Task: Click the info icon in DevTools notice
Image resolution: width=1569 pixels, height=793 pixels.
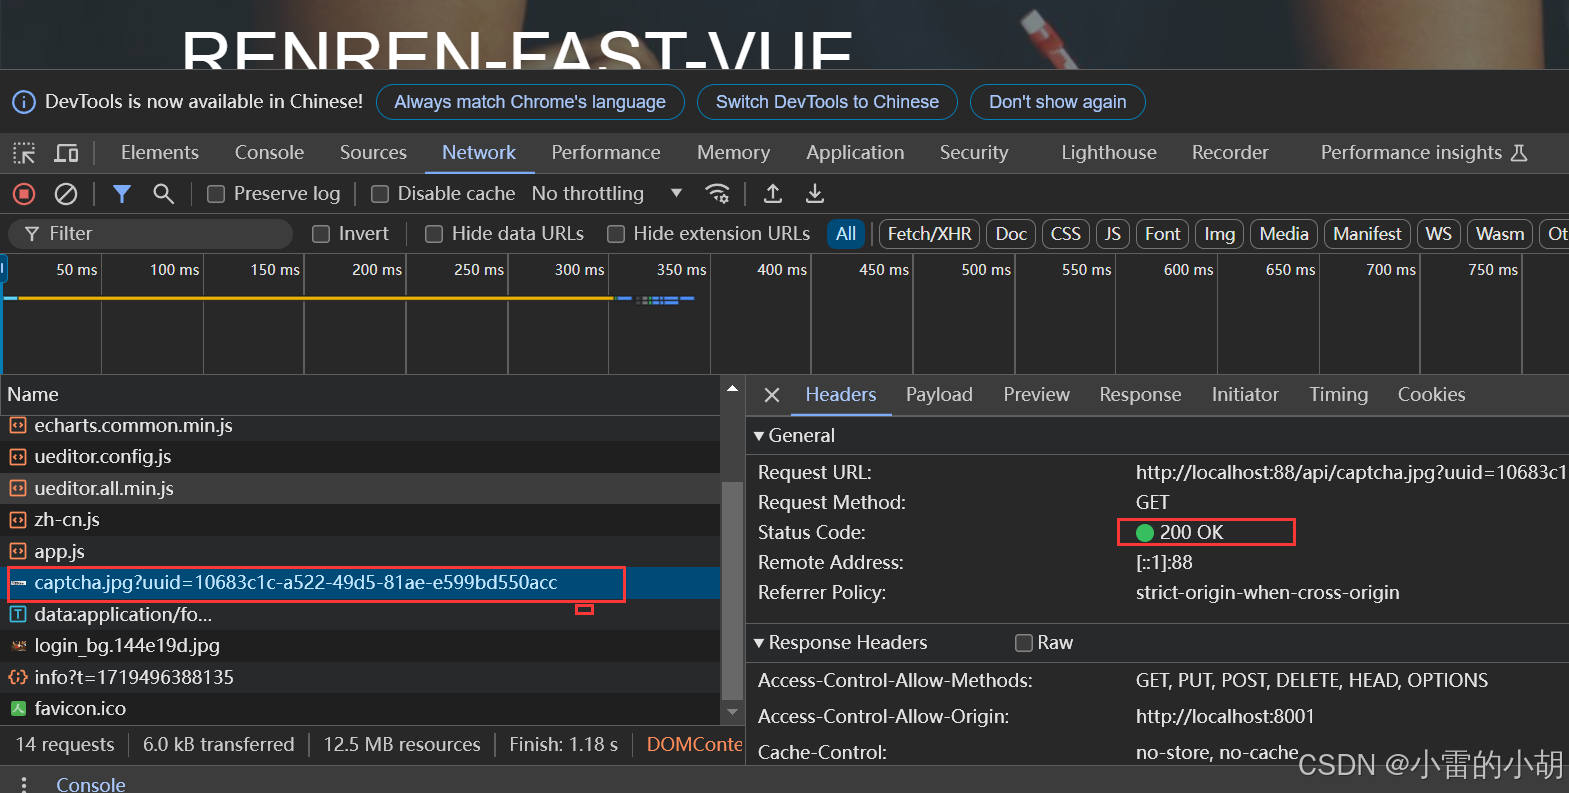Action: 24,102
